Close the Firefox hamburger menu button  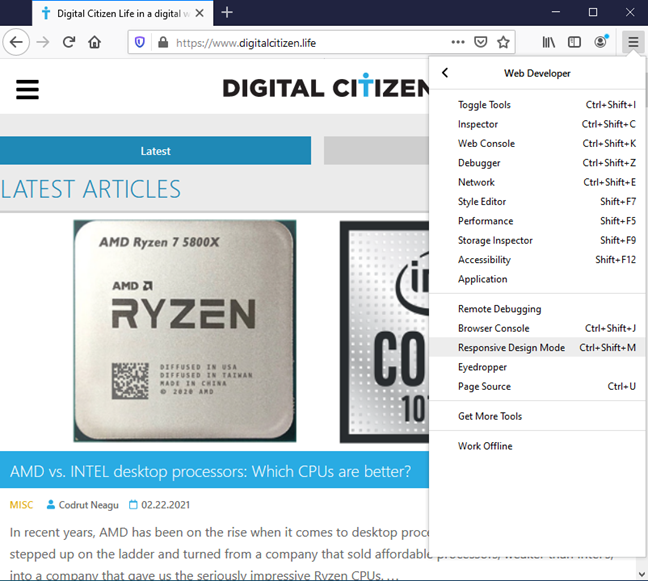pyautogui.click(x=633, y=42)
